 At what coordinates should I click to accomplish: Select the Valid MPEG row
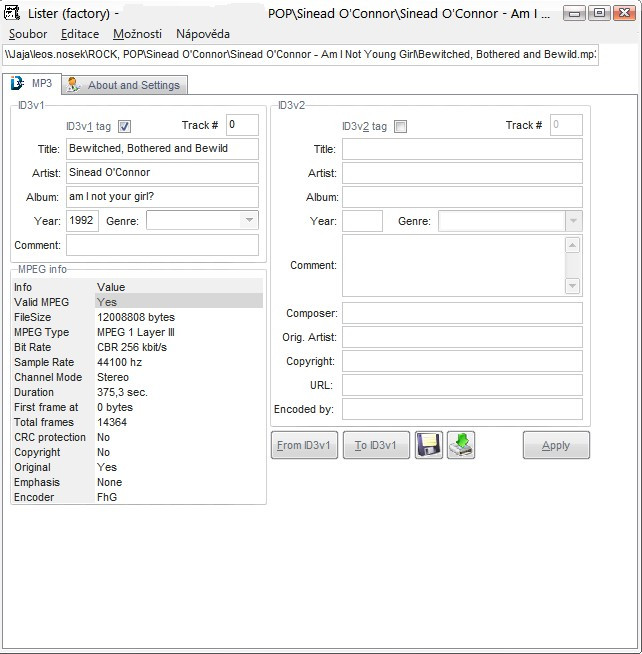138,302
